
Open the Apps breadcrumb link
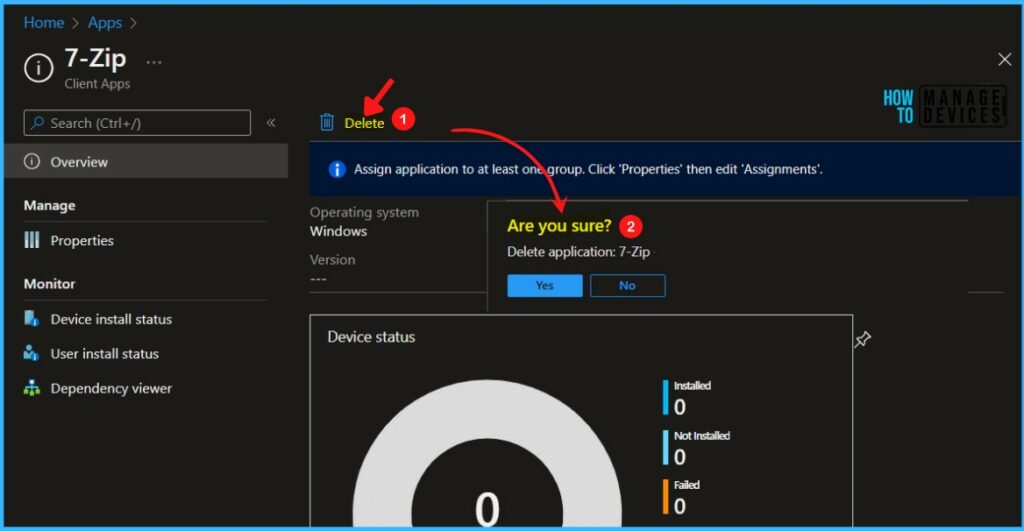tap(104, 23)
